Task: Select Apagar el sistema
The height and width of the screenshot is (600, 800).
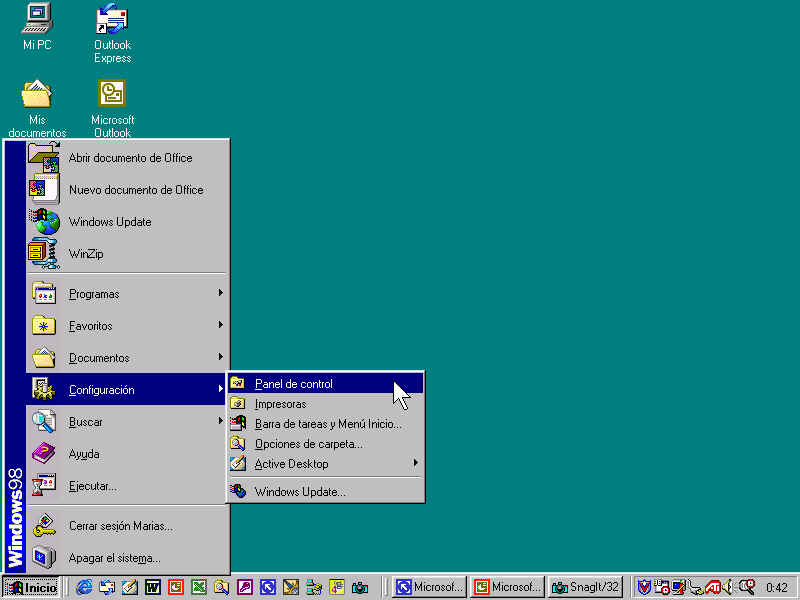Action: point(114,557)
